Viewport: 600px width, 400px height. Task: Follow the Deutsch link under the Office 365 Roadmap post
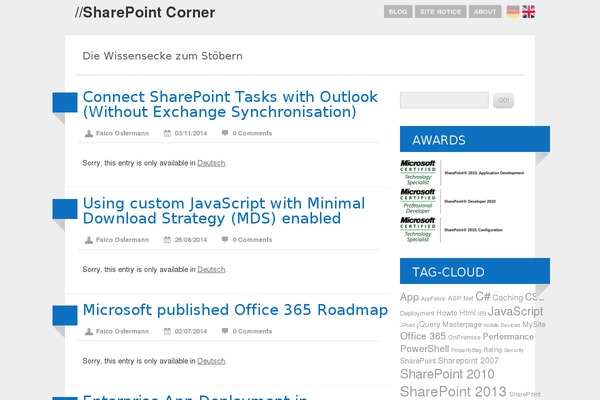(211, 361)
